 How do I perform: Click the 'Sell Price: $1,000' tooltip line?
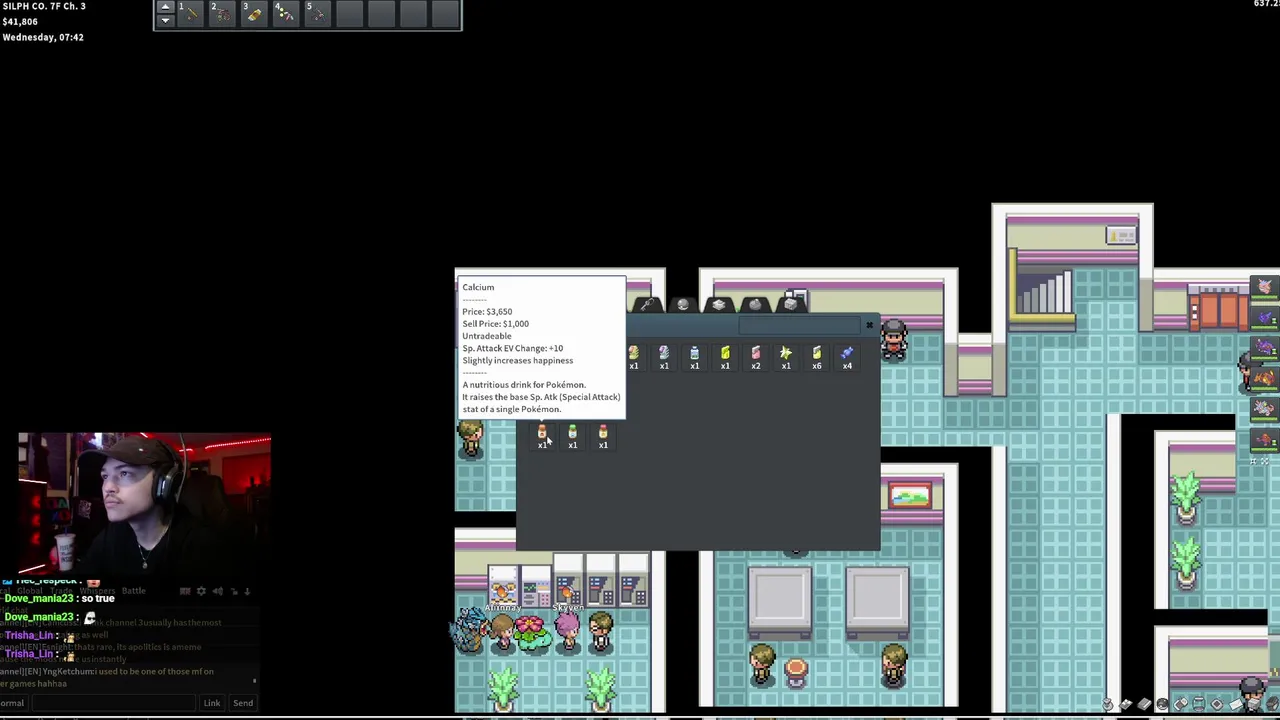(495, 324)
